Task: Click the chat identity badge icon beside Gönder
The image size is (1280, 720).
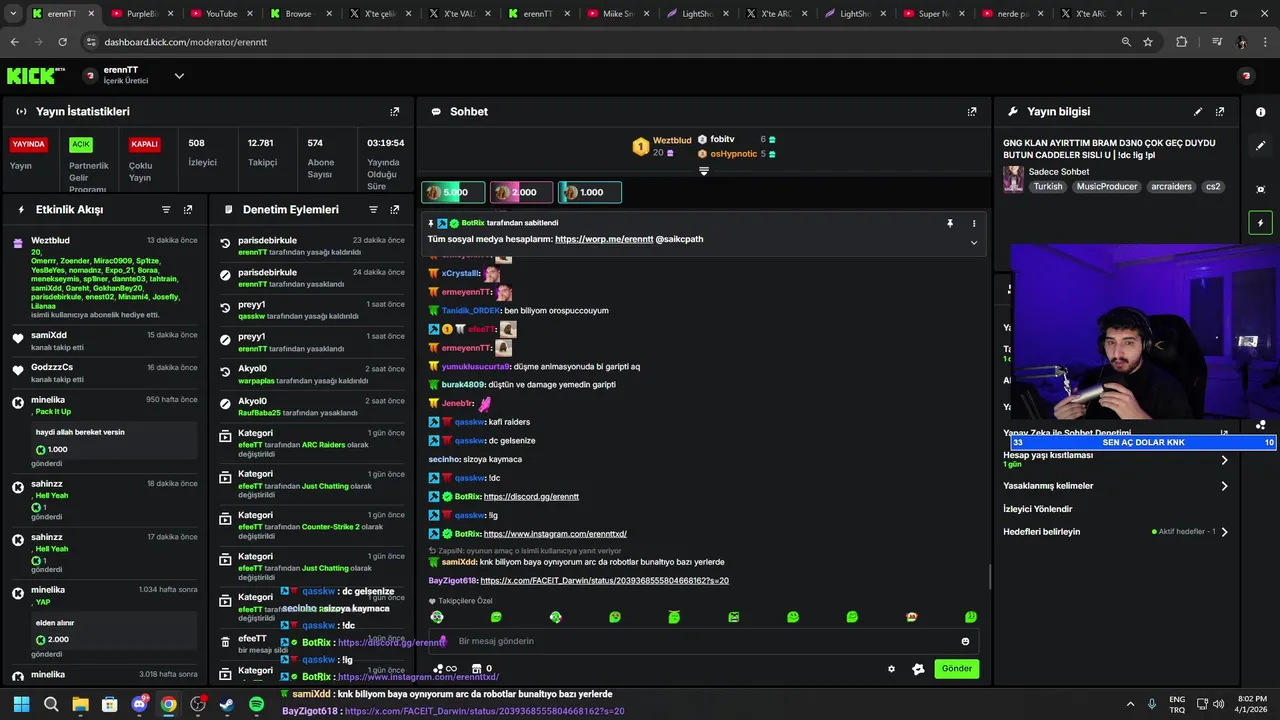Action: (x=918, y=669)
